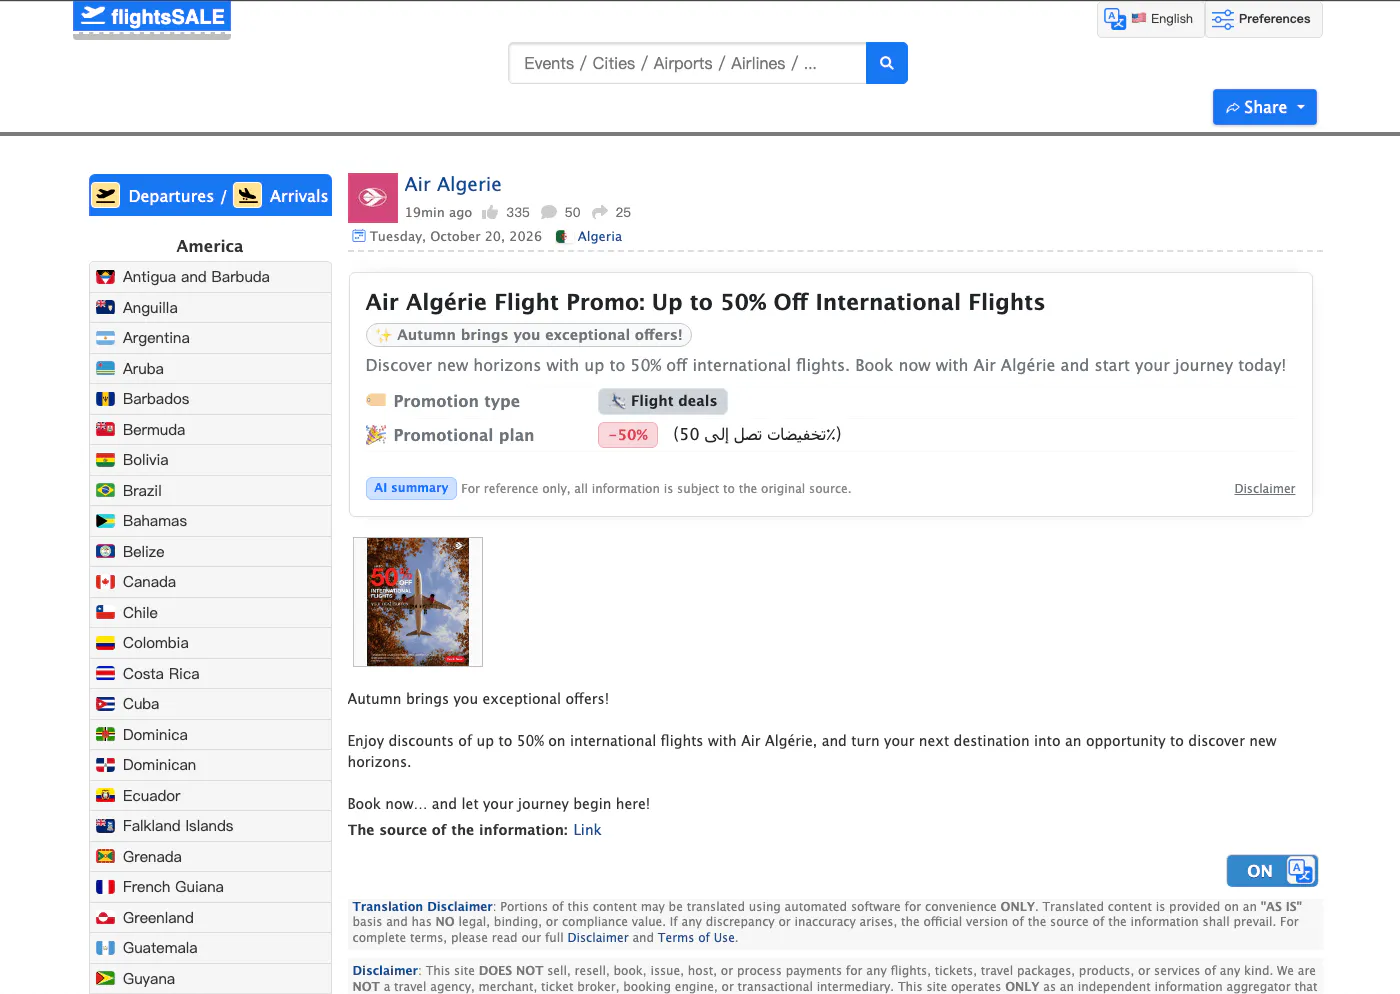Click the share arrow icon beside 25
Screen dimensions: 1400x994
(x=600, y=212)
